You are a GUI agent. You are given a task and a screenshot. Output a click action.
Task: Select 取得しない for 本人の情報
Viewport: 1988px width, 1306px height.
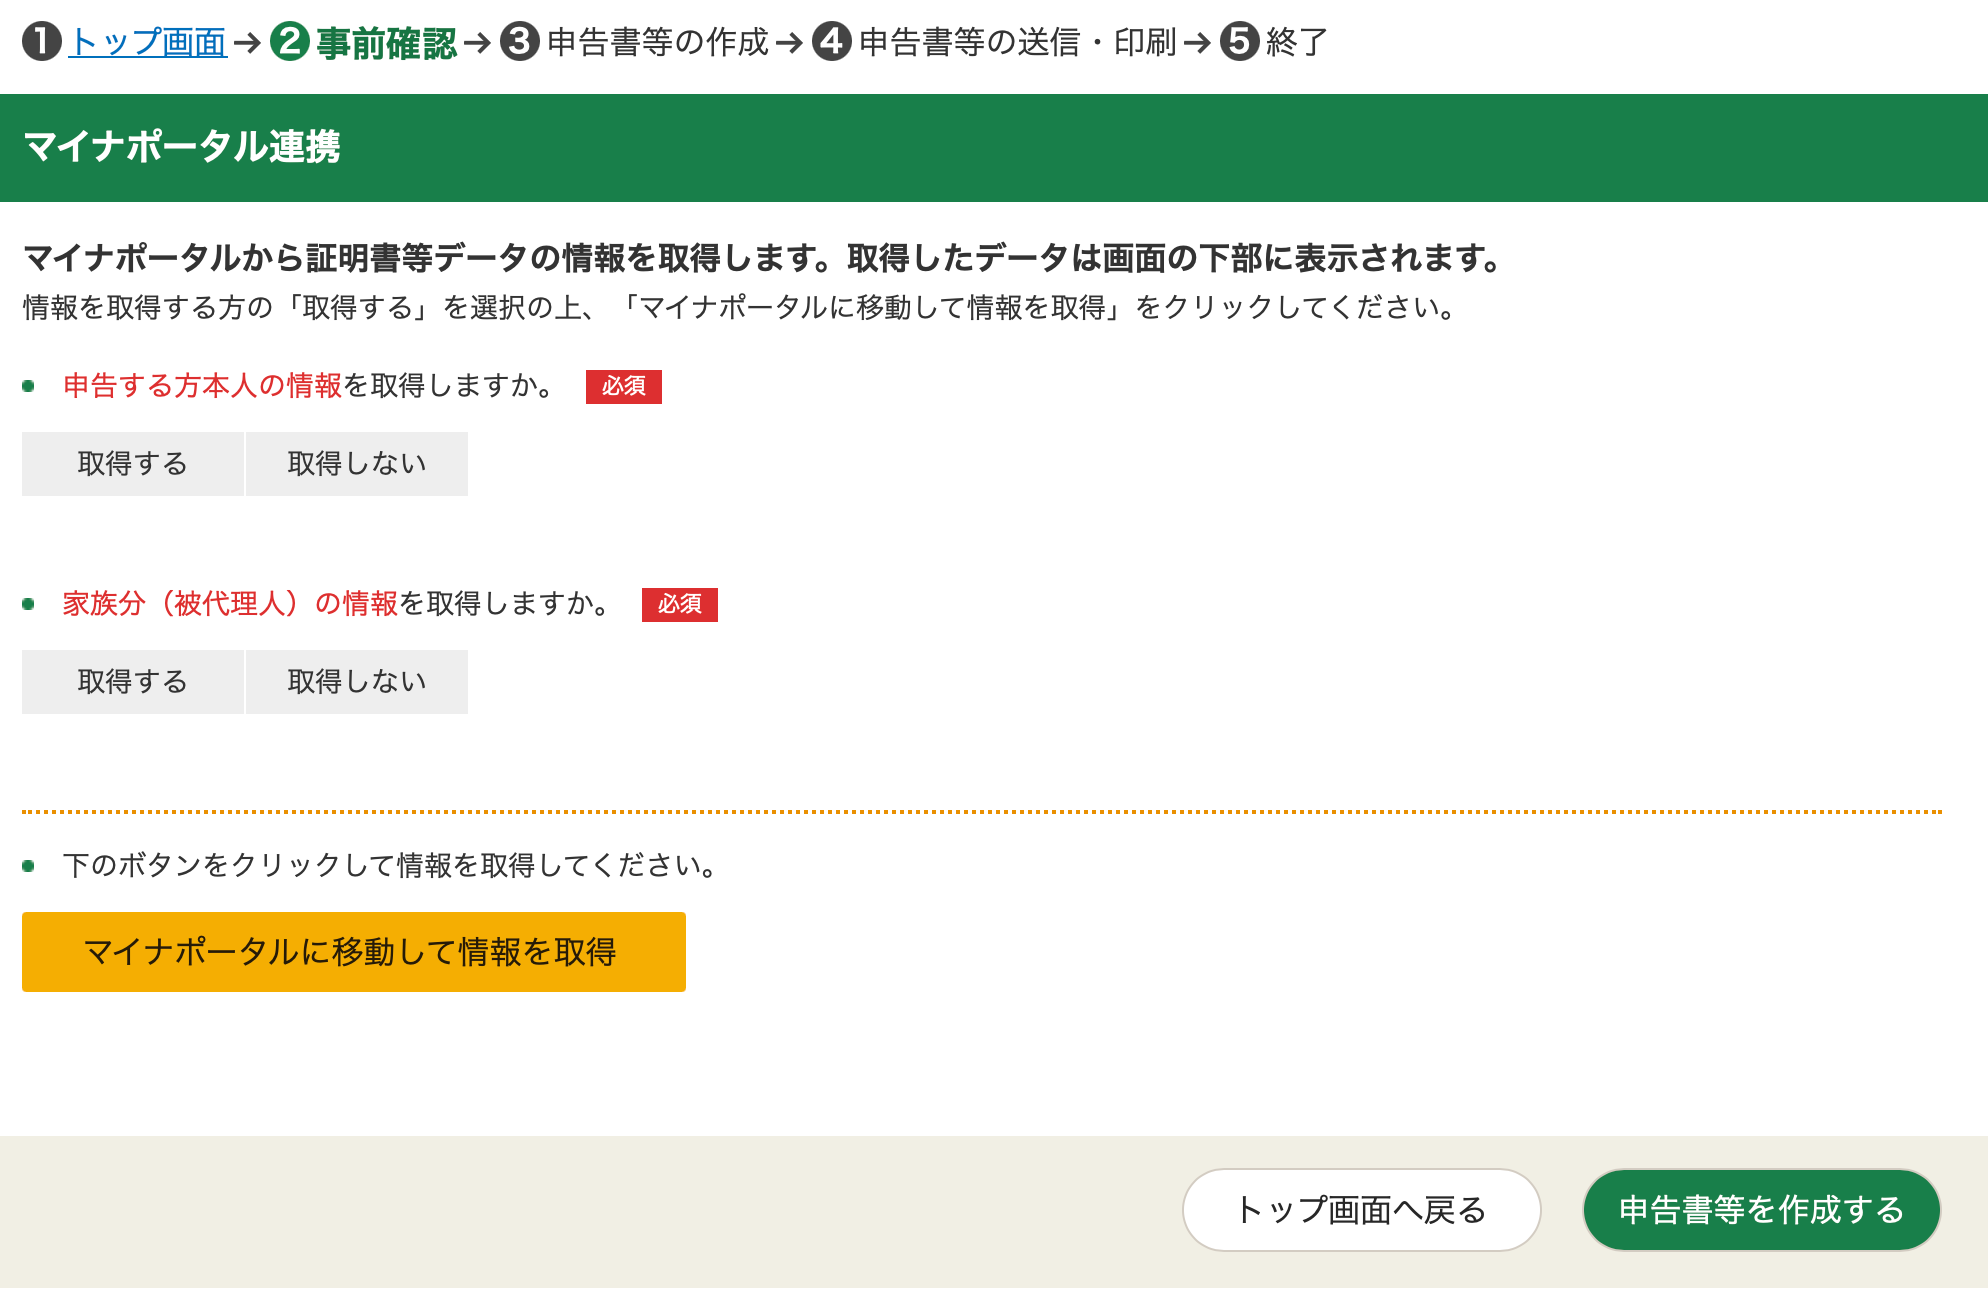pyautogui.click(x=357, y=464)
